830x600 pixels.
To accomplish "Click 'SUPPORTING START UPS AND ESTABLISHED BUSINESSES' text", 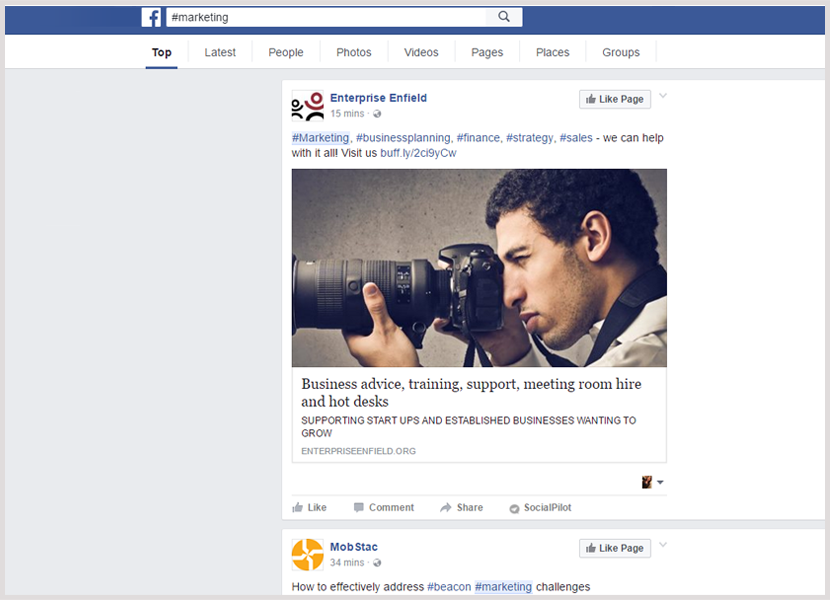I will pos(468,427).
